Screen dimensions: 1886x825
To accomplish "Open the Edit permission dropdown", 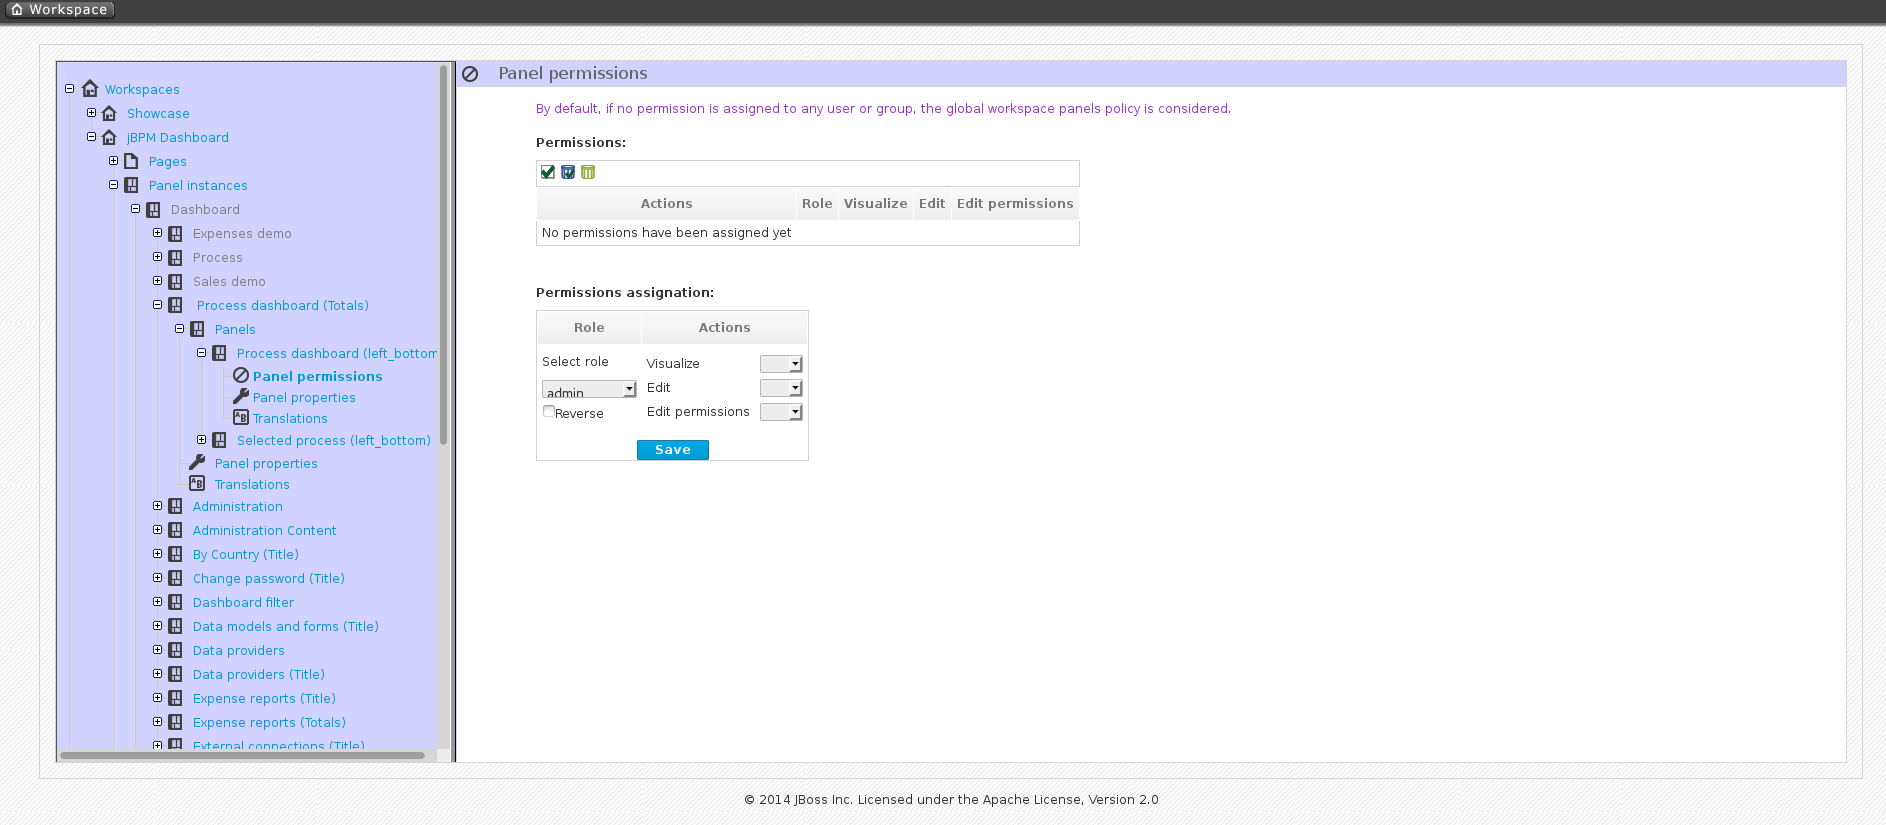I will coord(781,388).
